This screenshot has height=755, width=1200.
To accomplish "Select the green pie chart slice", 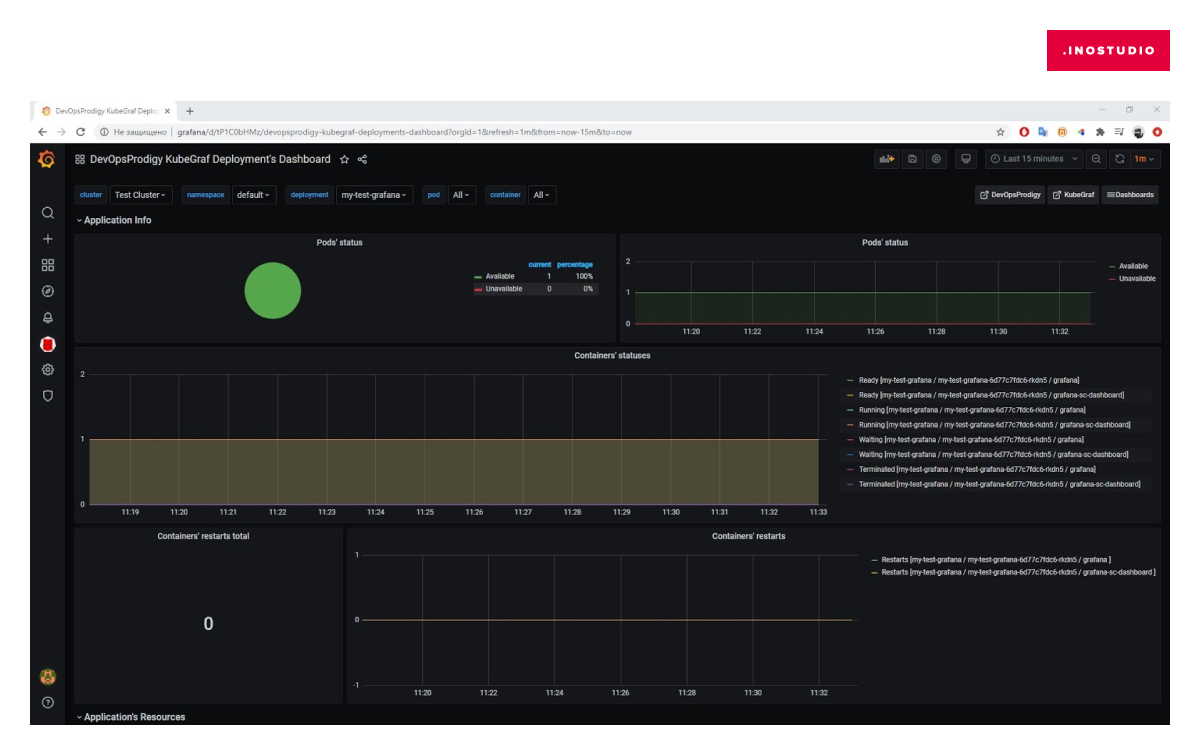I will [273, 291].
